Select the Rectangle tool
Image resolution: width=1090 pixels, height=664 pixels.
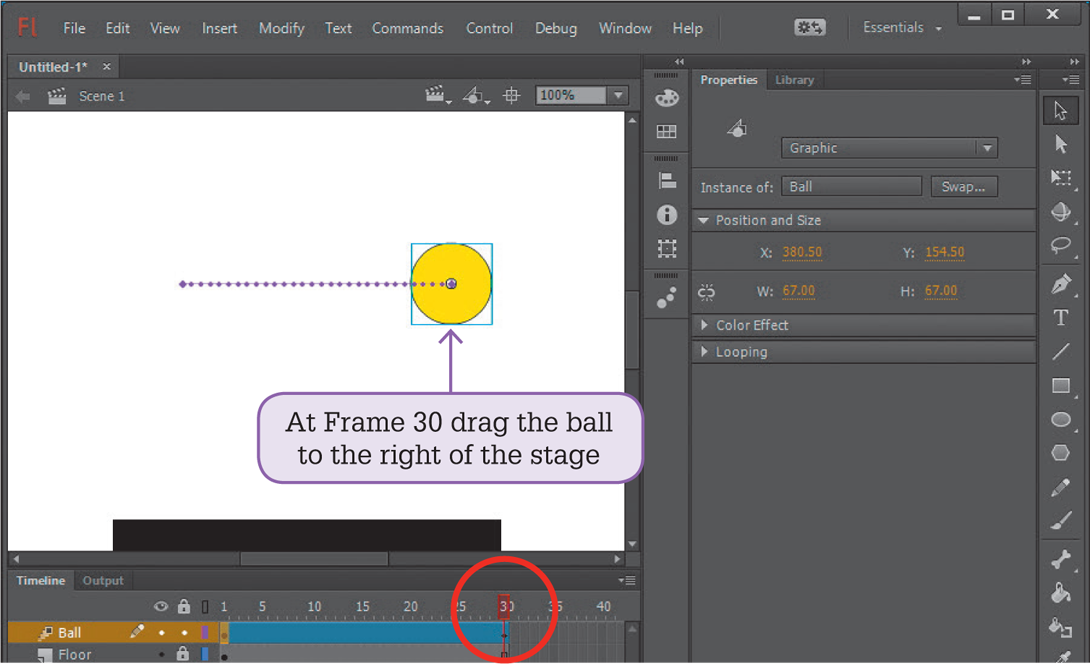pos(1060,385)
